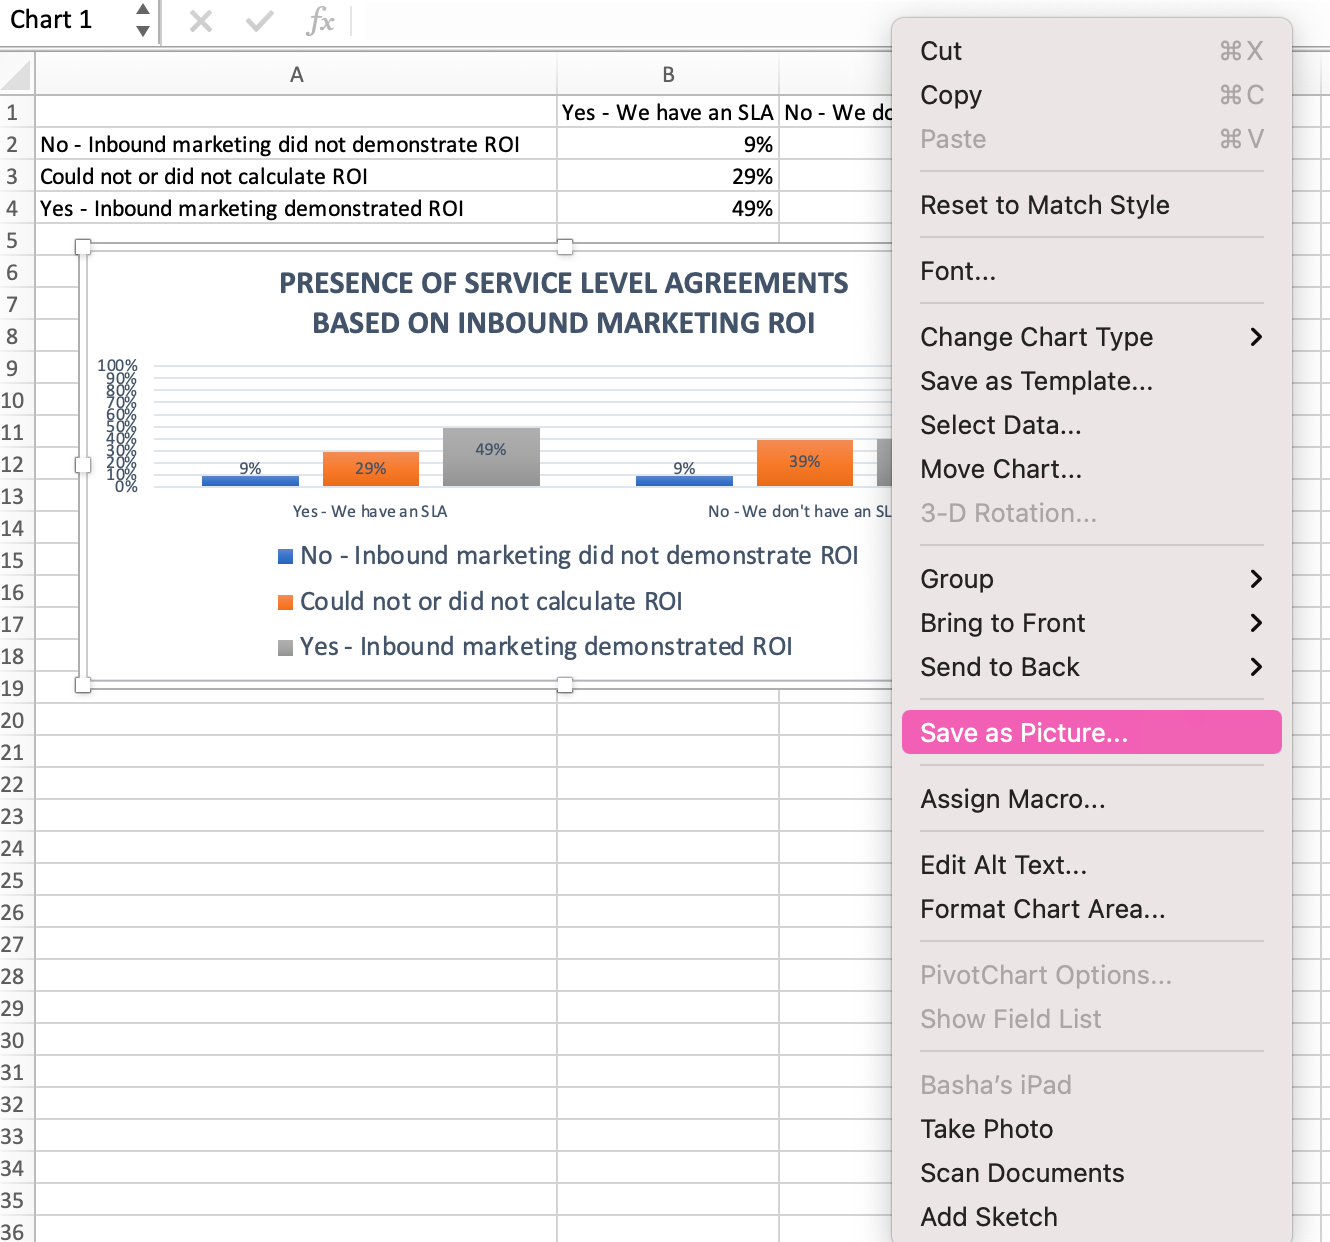Choose Add Sketch from the menu
1330x1242 pixels.
click(1092, 1217)
